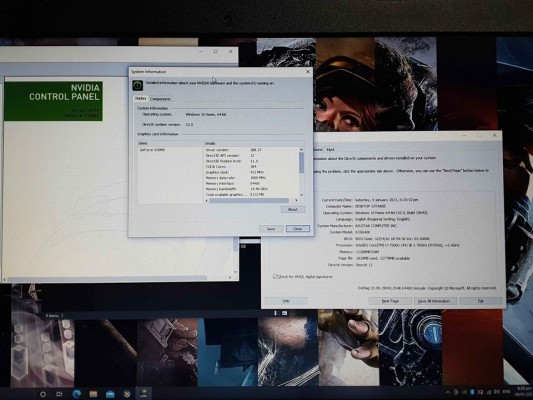Screen dimensions: 533x400
Task: Click Save in the System Information dialog
Action: (271, 229)
